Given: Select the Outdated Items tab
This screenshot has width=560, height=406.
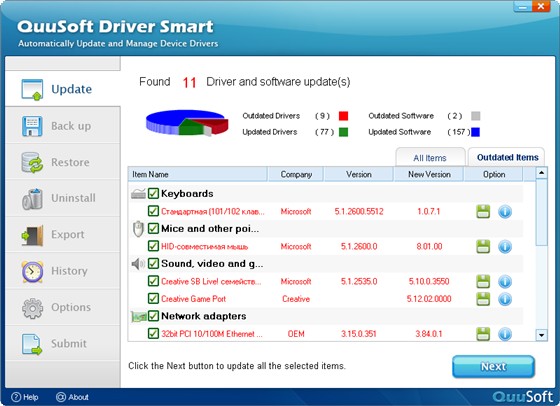Looking at the screenshot, I should click(x=508, y=157).
